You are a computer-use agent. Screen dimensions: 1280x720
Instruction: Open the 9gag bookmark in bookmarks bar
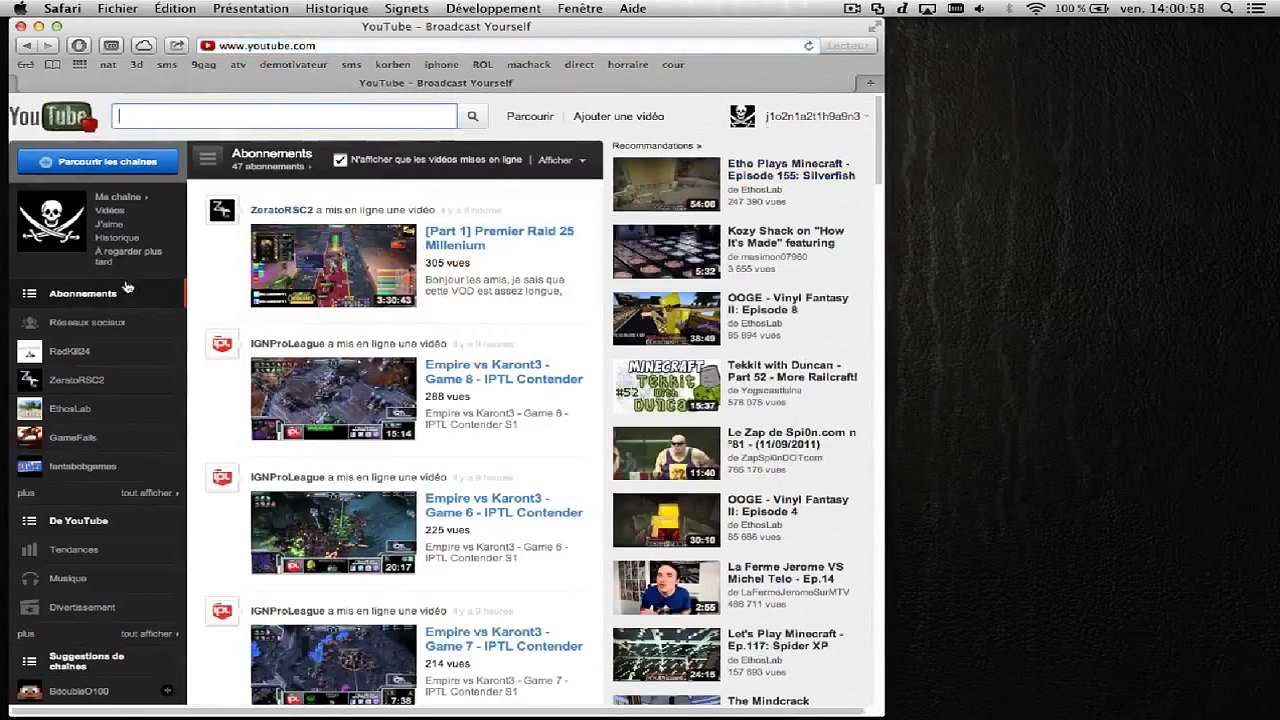(203, 65)
